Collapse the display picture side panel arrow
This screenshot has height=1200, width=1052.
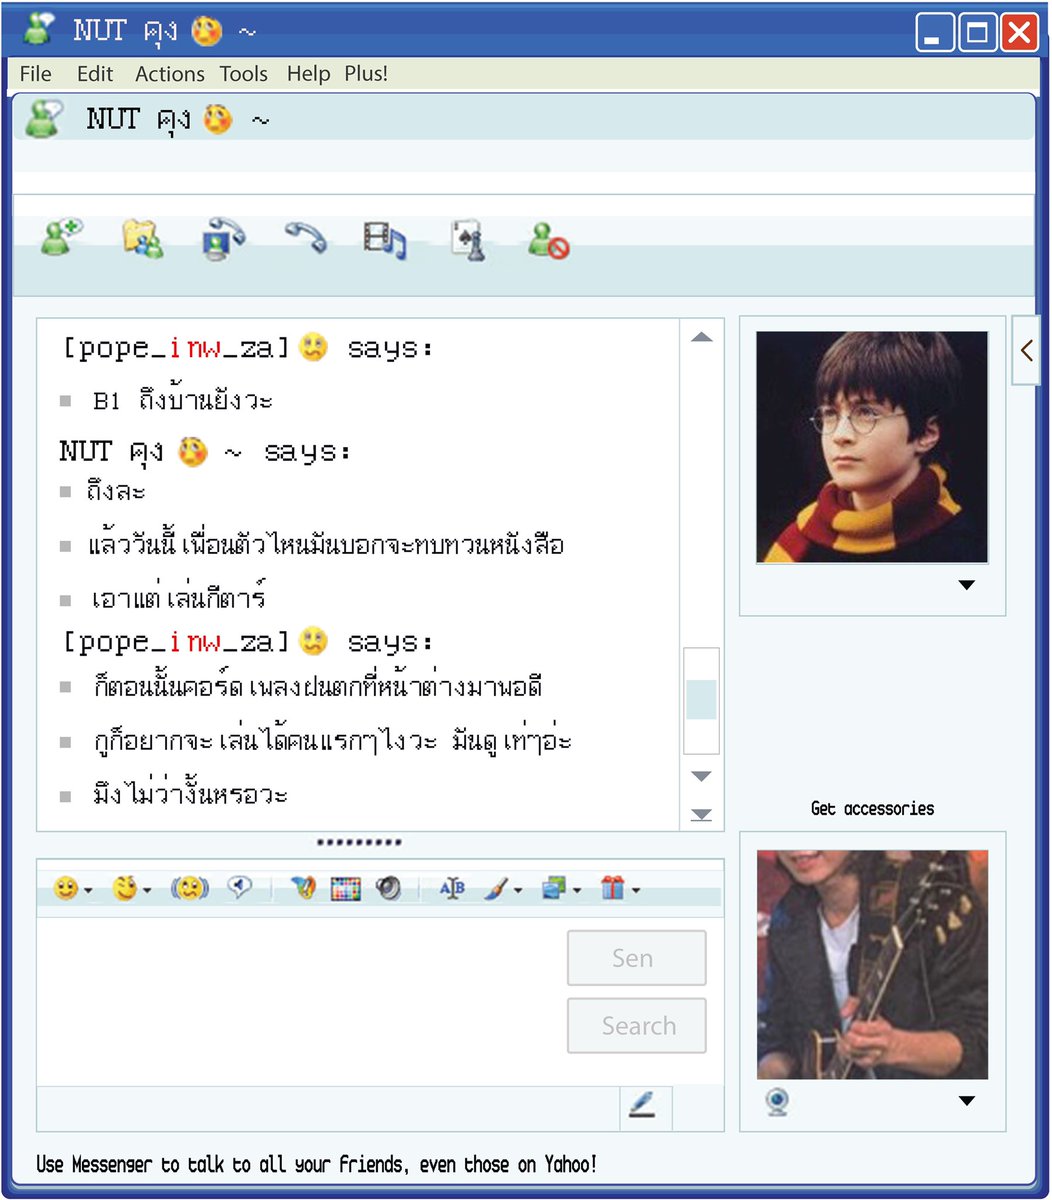pos(1027,350)
